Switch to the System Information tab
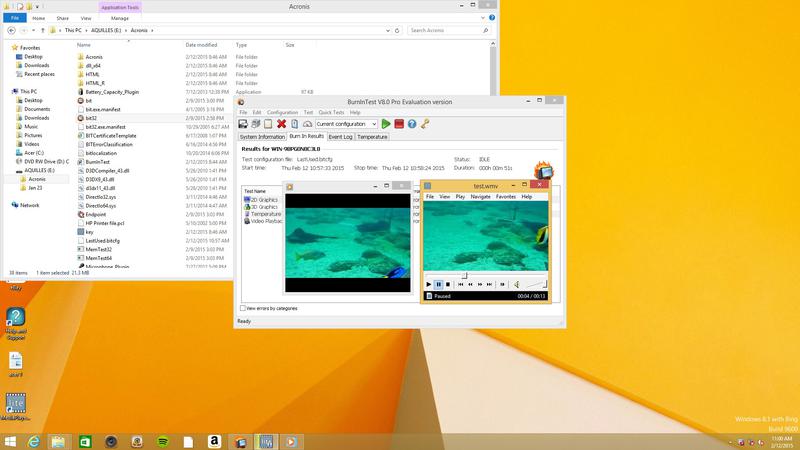 point(262,137)
